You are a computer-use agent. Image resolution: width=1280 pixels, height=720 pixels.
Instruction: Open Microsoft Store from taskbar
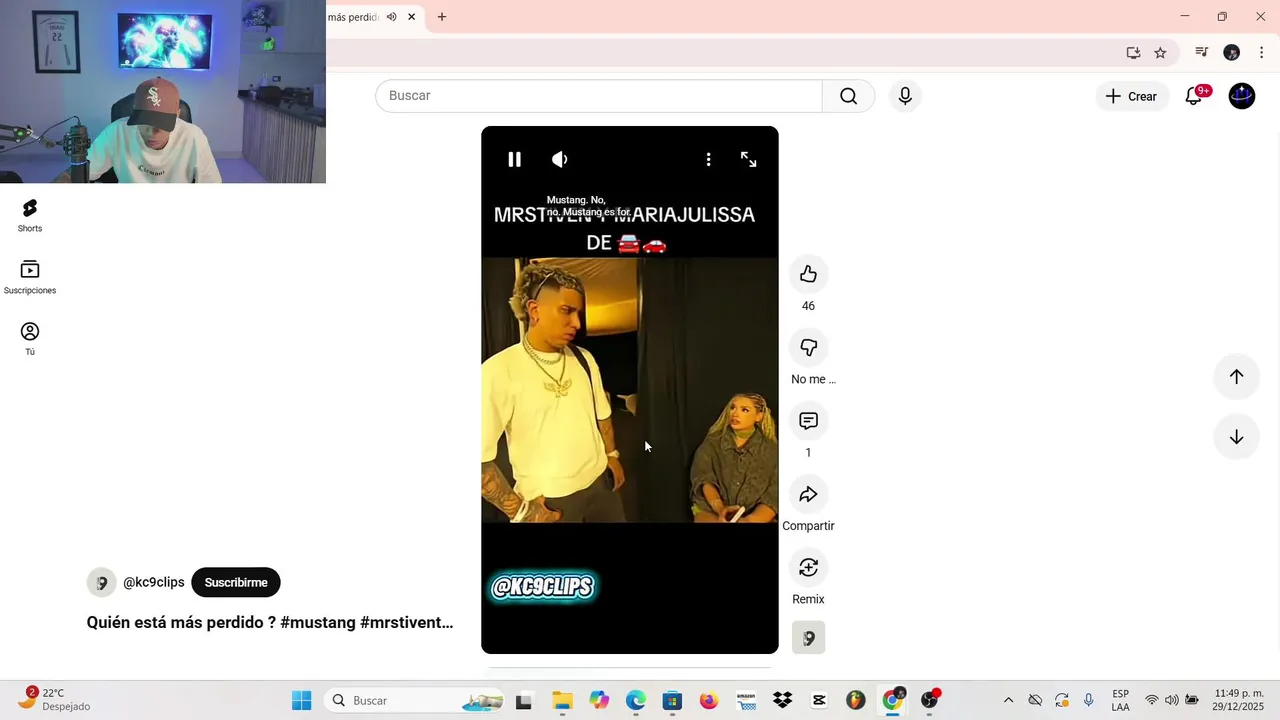[672, 701]
